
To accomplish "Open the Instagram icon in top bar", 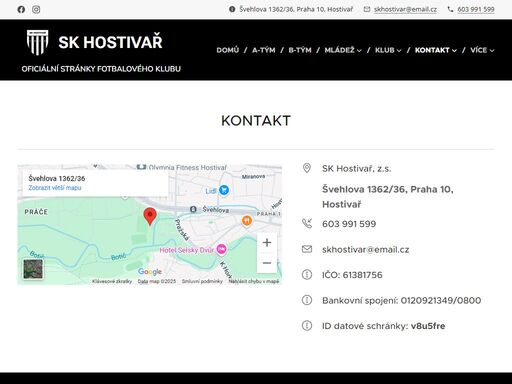I will [x=36, y=10].
